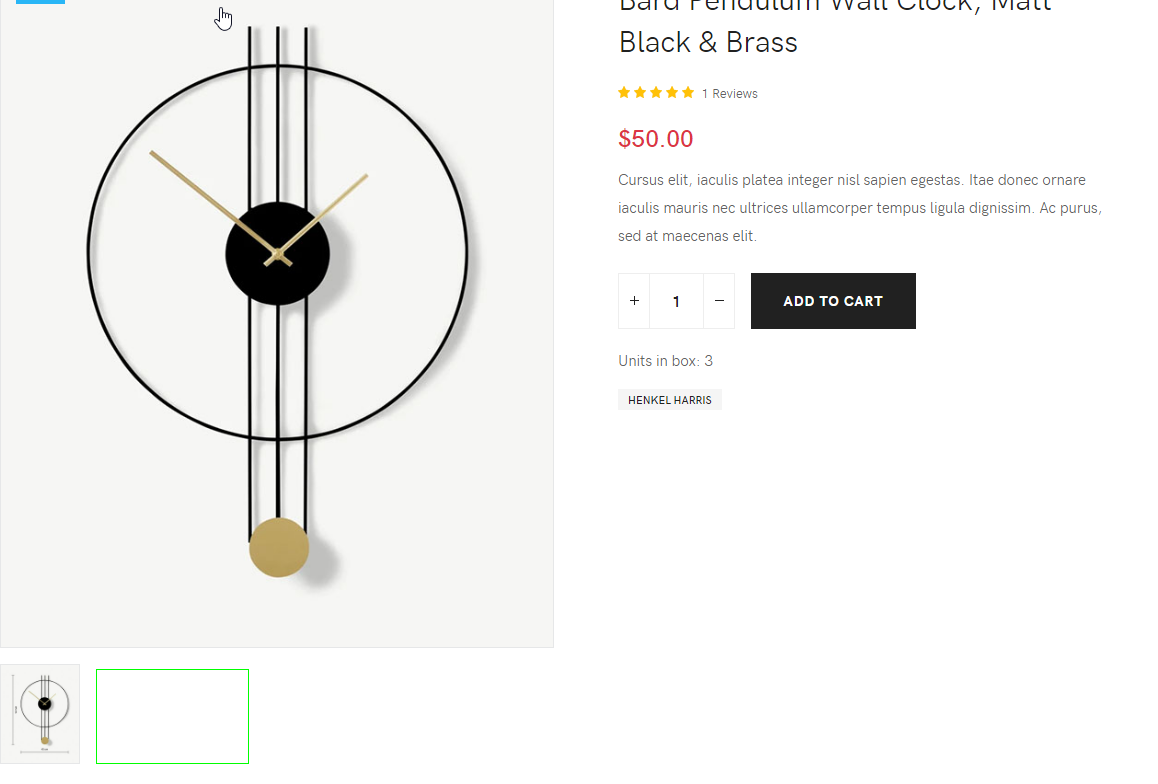Click the blue badge above the product image
The width and height of the screenshot is (1158, 784).
(41, 2)
